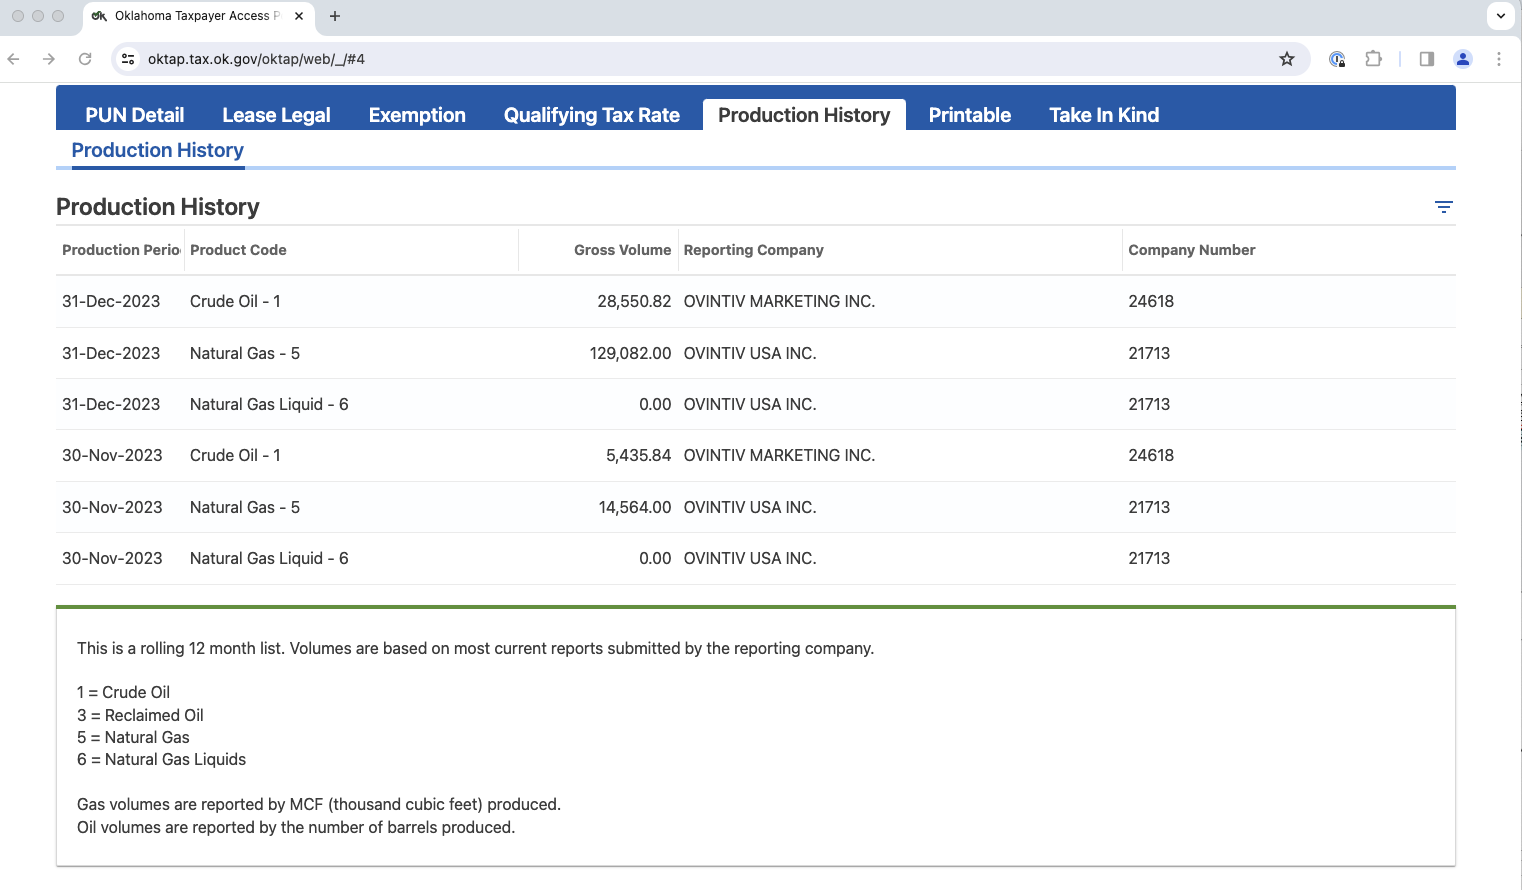
Task: Expand the tab search dropdown arrow
Action: (1500, 16)
